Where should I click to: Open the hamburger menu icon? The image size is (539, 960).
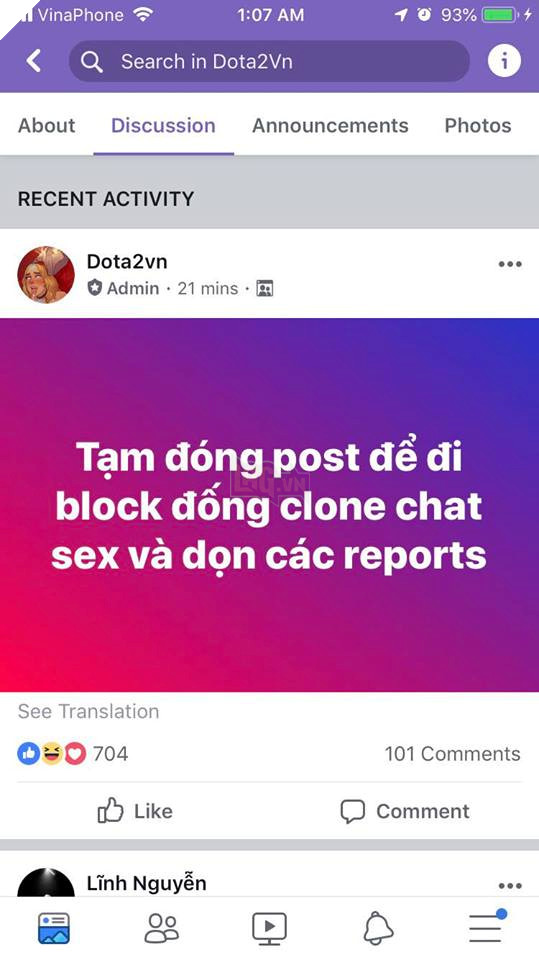point(487,927)
